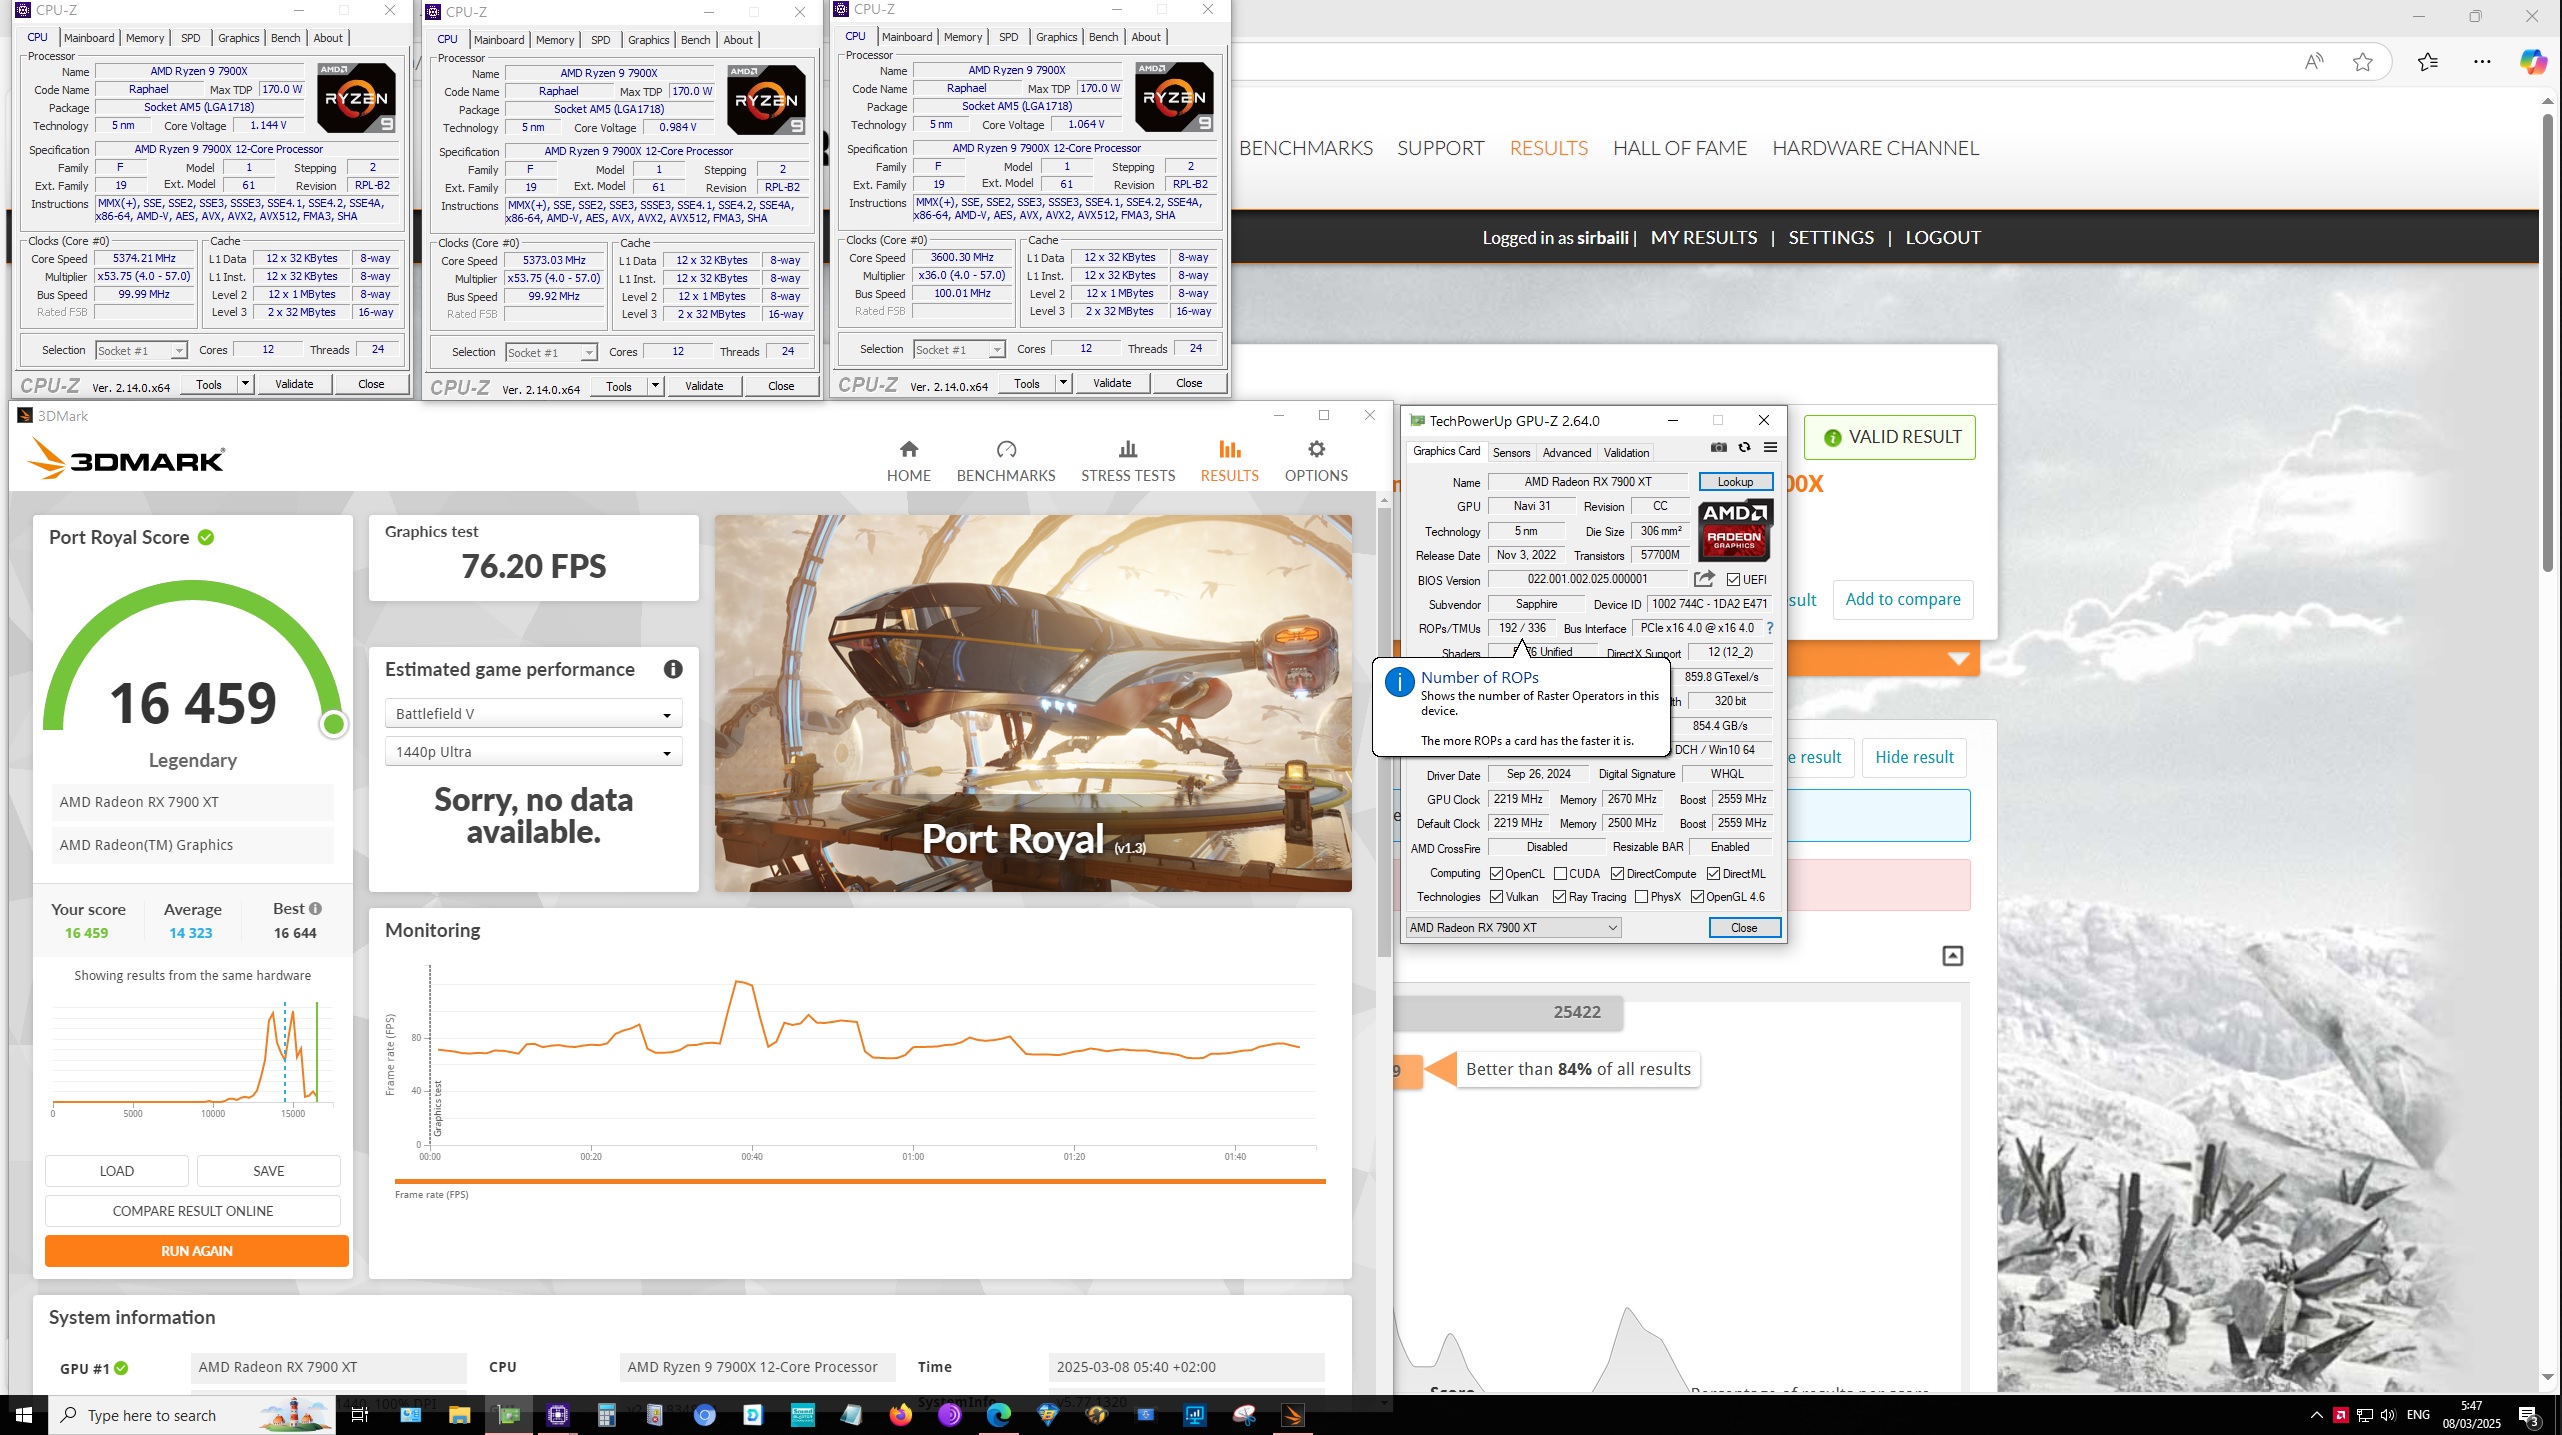Click the orange frame rate timeline bar
2562x1435 pixels.
click(860, 1181)
